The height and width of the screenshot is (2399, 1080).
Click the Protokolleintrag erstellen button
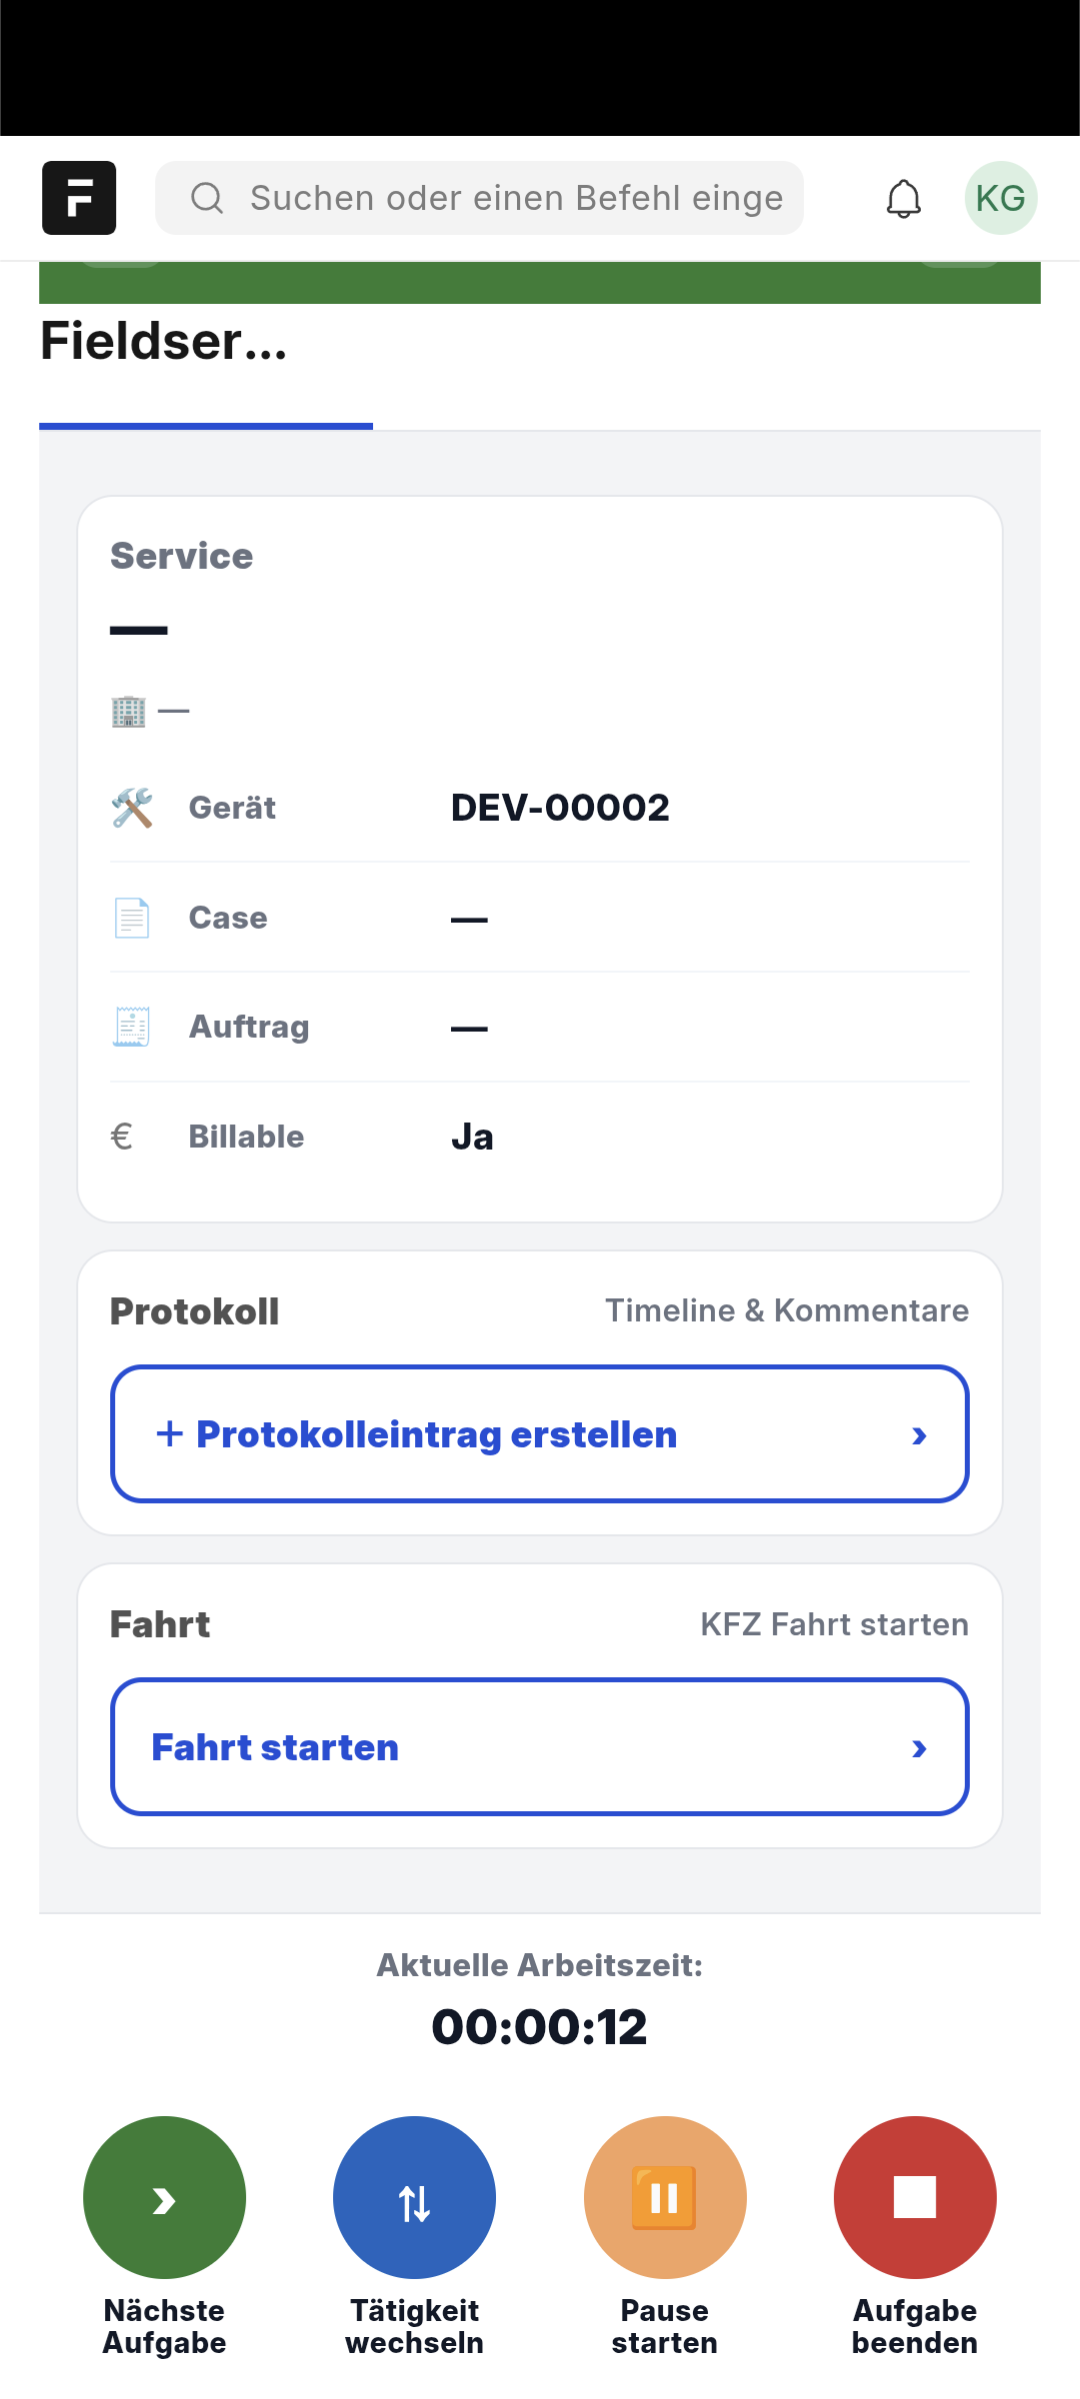436,1435
